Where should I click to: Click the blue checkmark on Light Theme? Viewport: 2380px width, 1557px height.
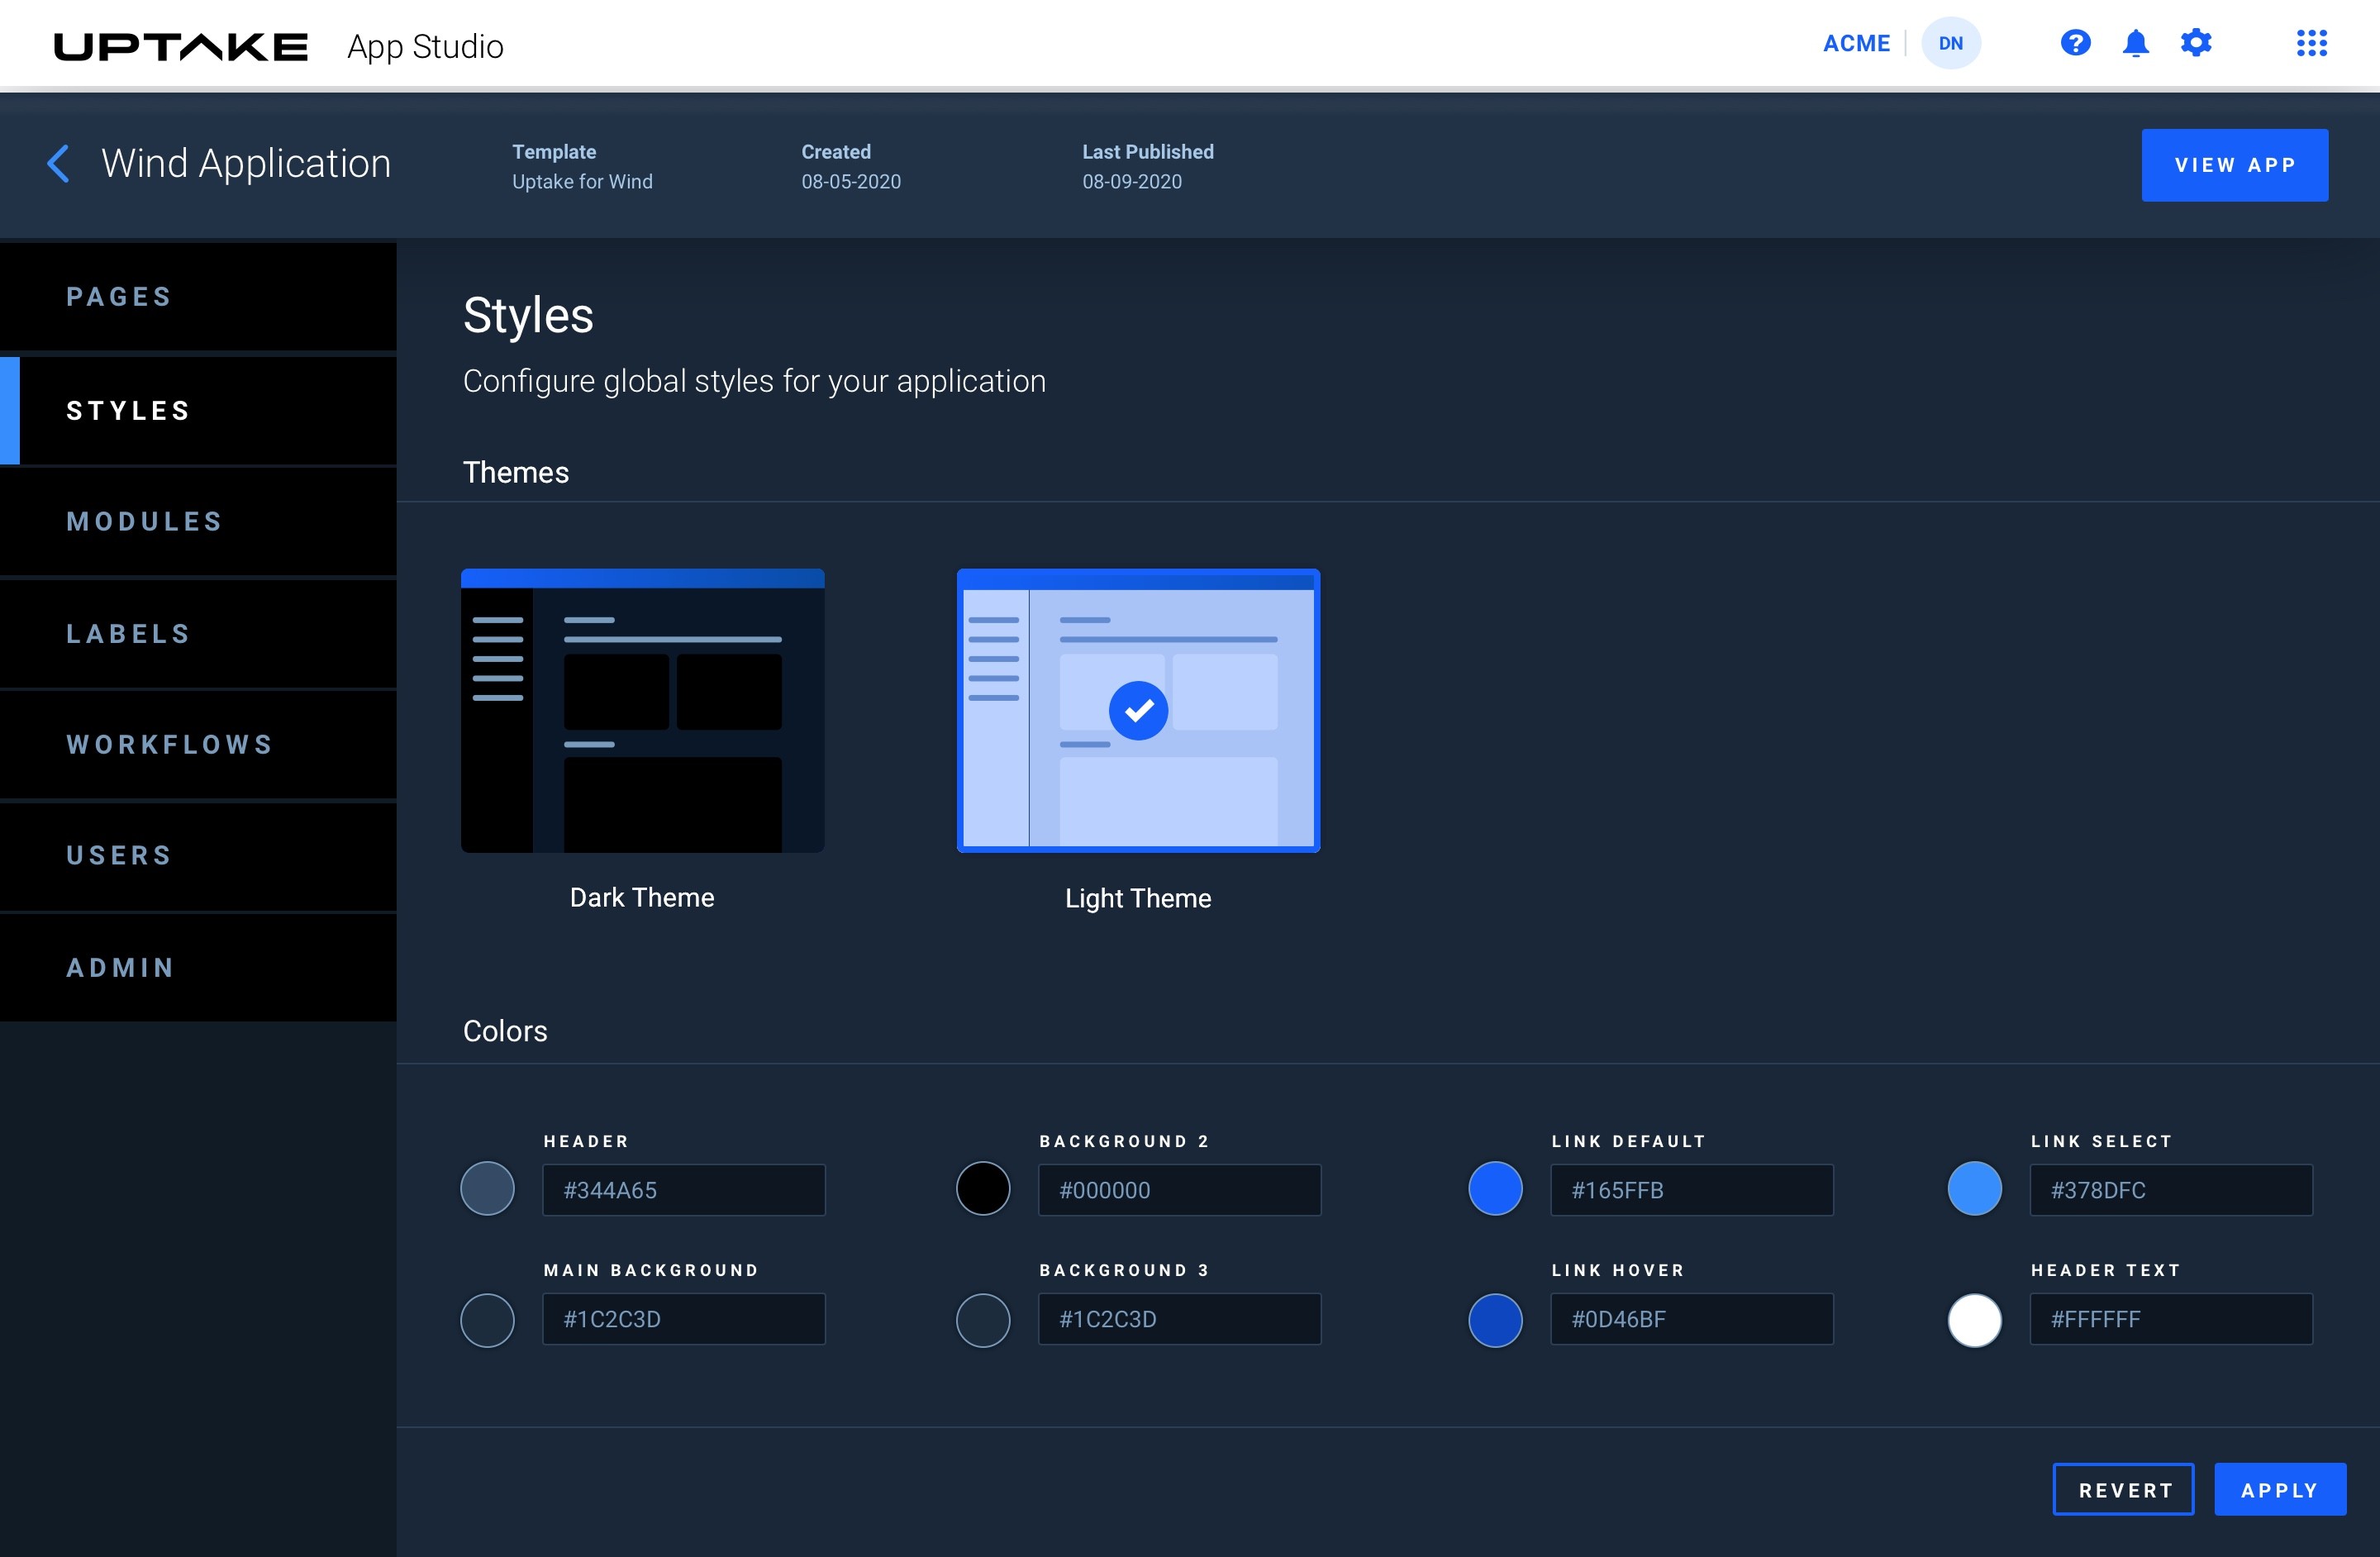1138,710
